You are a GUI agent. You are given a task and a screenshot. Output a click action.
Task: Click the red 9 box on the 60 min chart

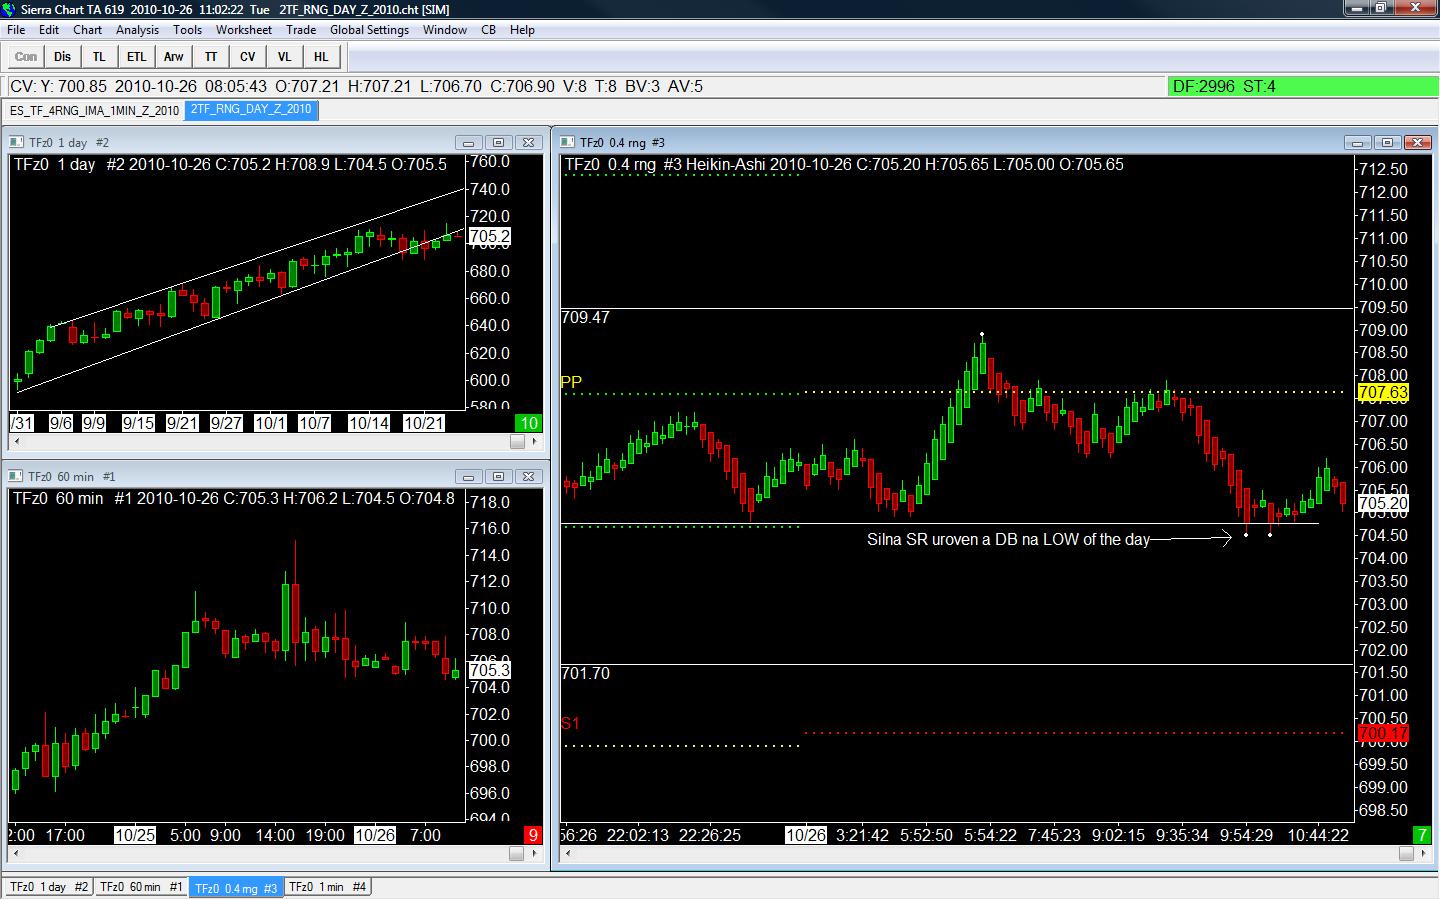(x=533, y=835)
